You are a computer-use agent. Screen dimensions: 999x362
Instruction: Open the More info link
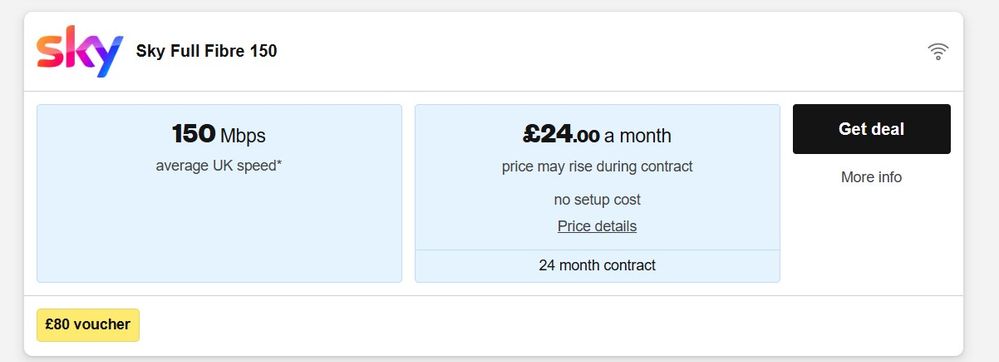[x=871, y=177]
